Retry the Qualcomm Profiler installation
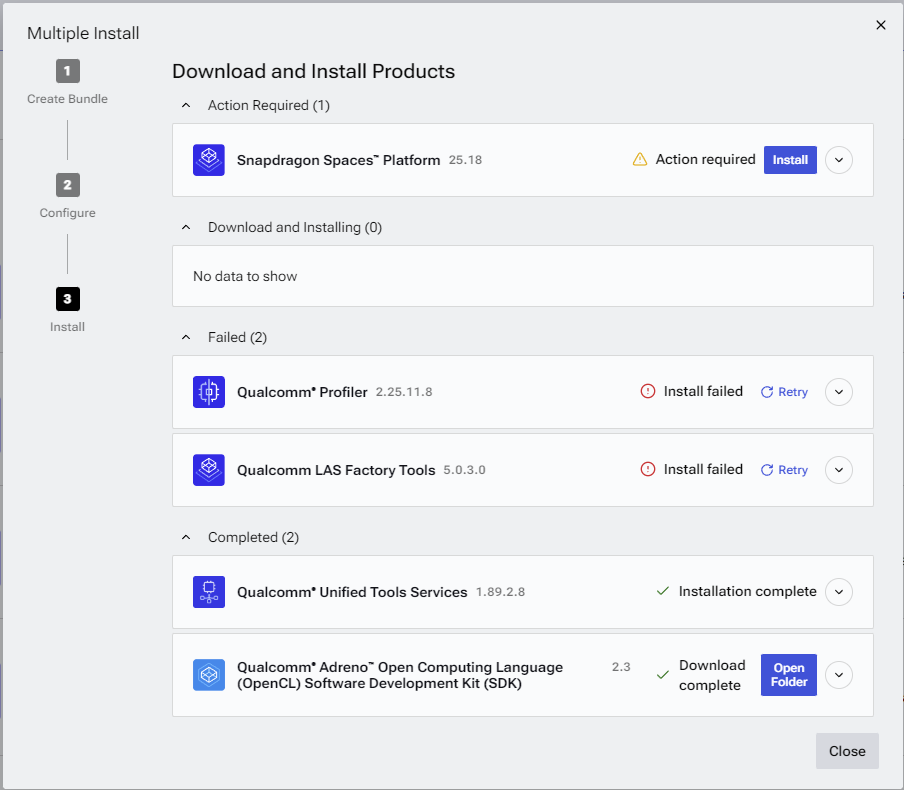The image size is (904, 790). (784, 392)
